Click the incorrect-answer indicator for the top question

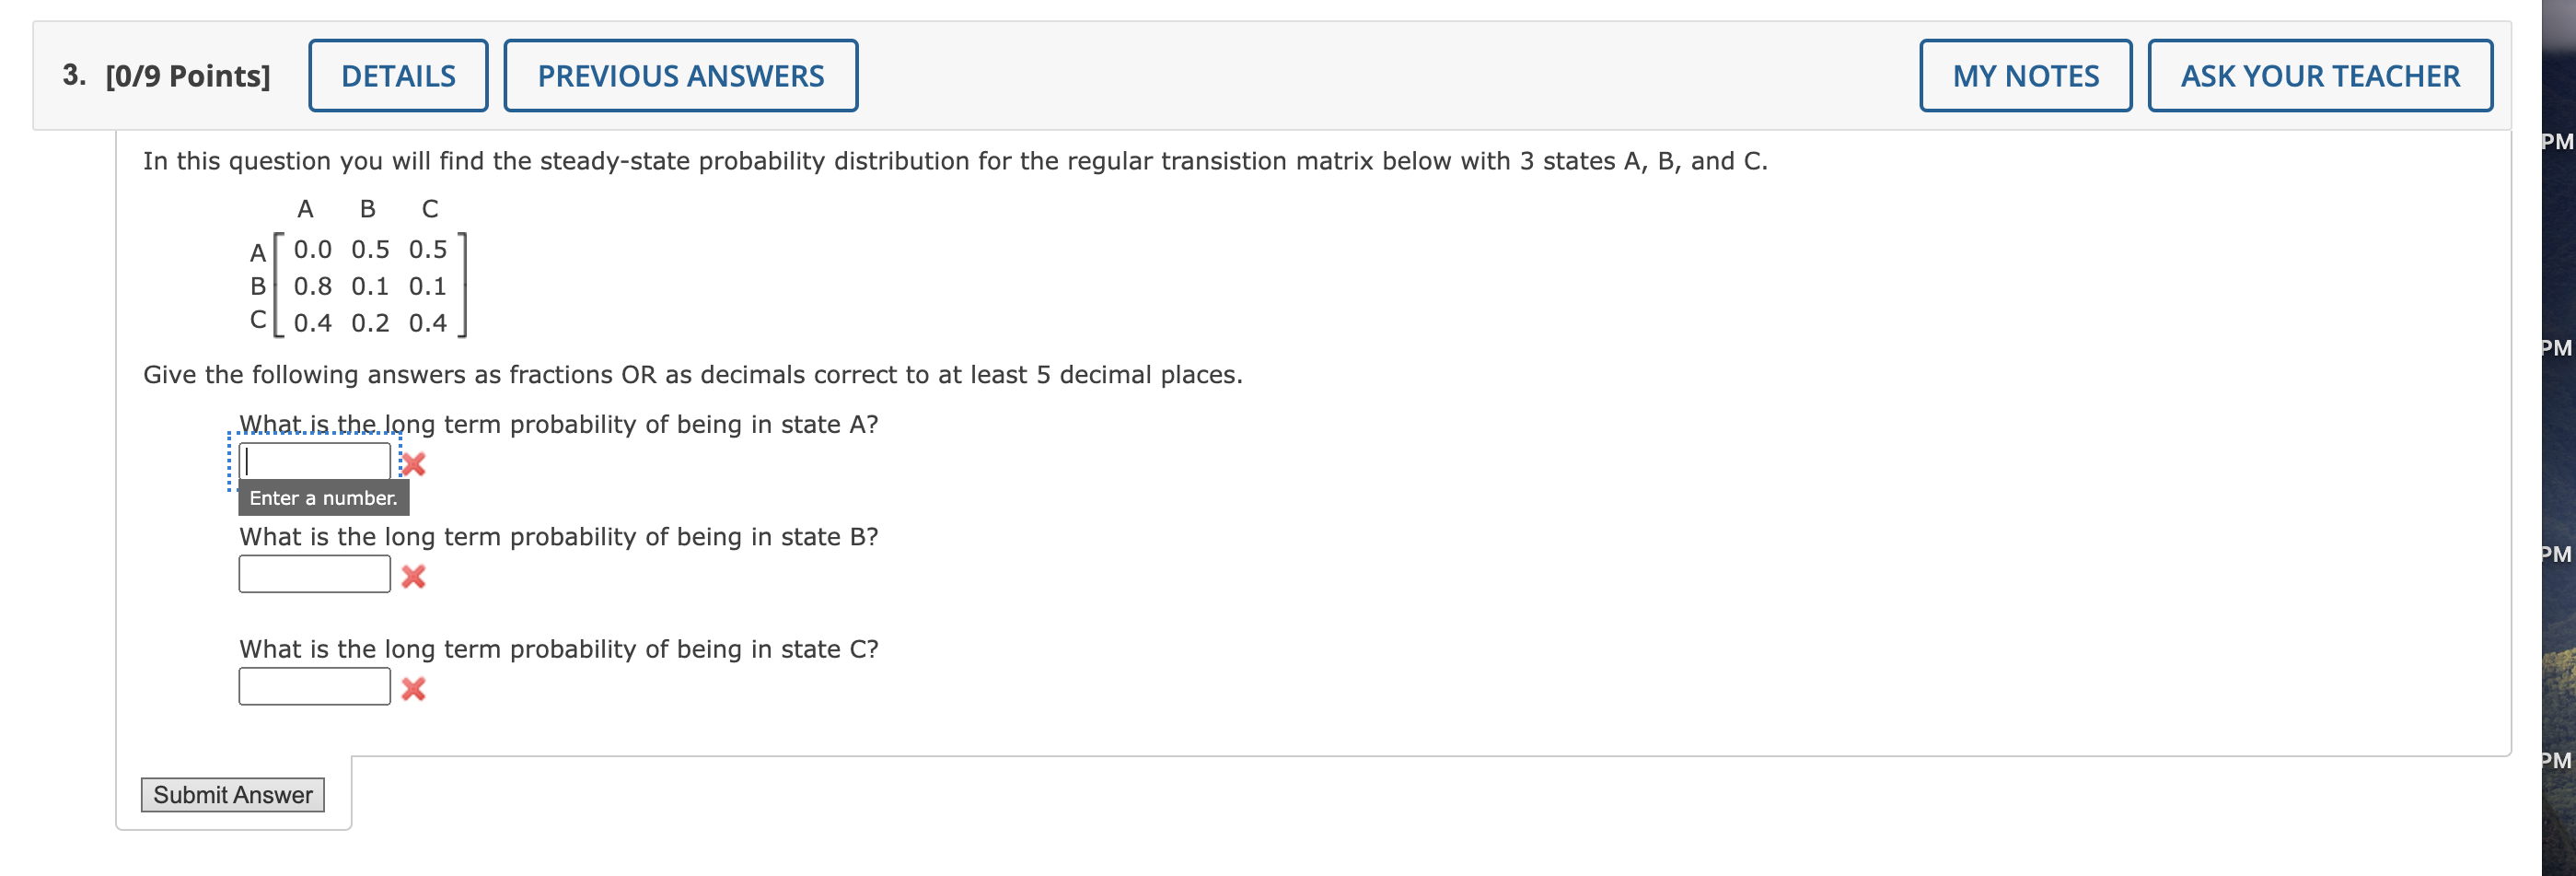414,463
